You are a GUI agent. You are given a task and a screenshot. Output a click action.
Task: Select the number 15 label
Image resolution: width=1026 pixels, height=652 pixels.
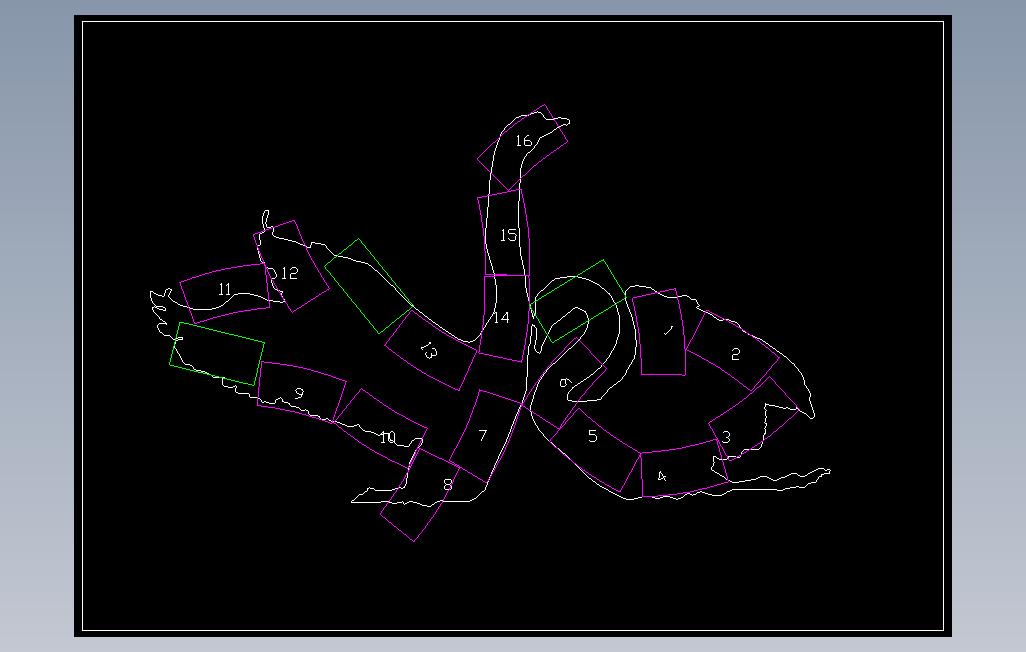pyautogui.click(x=508, y=234)
